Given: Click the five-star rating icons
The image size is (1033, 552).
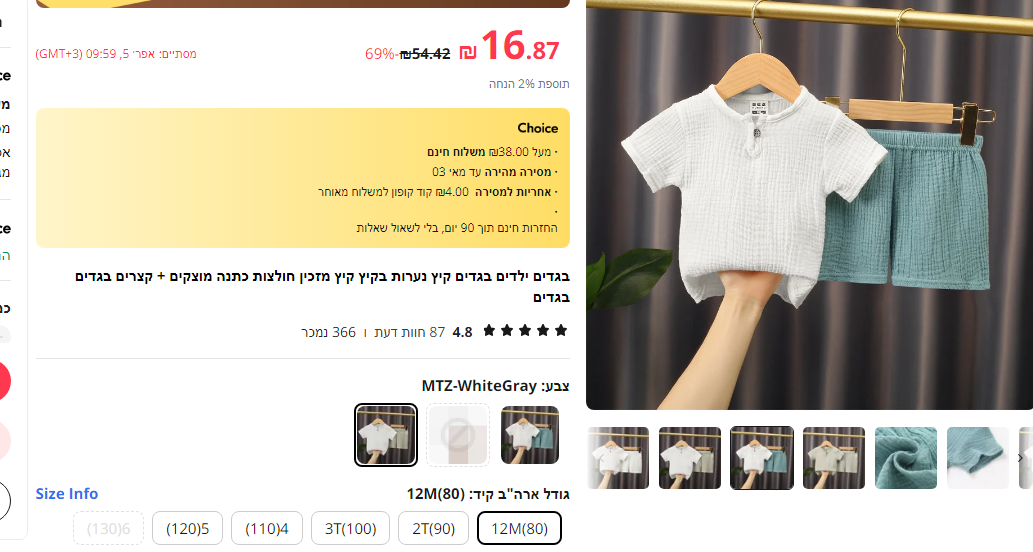Looking at the screenshot, I should coord(524,331).
